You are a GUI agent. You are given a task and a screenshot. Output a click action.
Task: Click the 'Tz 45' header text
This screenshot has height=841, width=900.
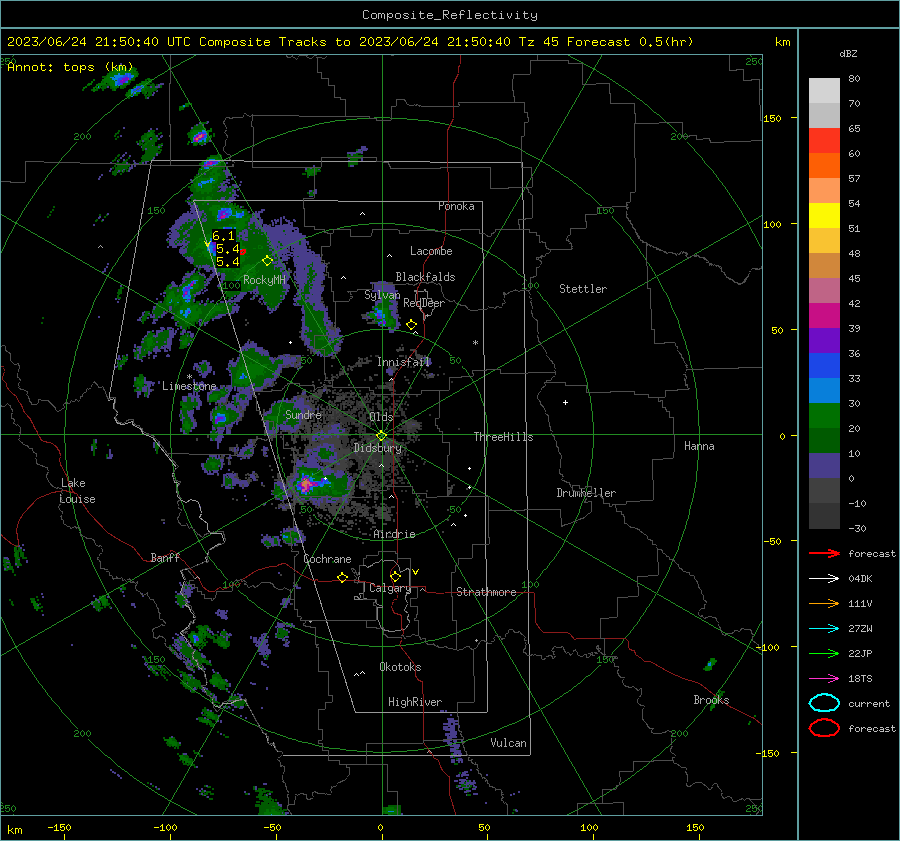pos(539,42)
